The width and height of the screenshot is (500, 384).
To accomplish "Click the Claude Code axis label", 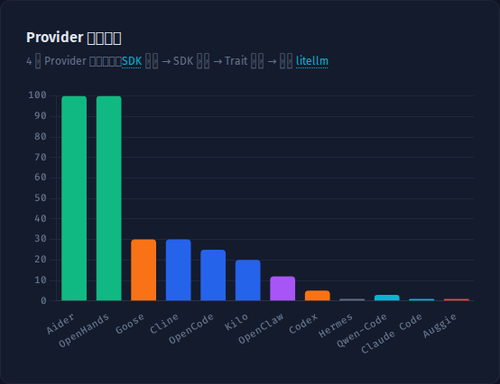I will (x=392, y=333).
